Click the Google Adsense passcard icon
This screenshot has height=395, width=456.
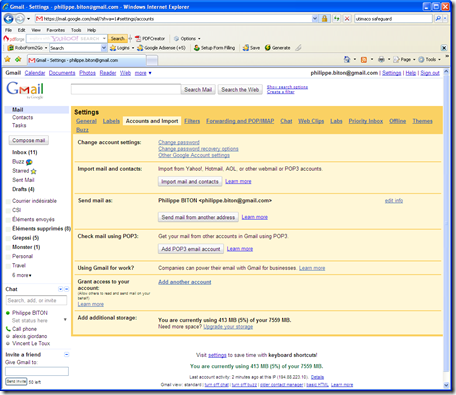coord(140,48)
